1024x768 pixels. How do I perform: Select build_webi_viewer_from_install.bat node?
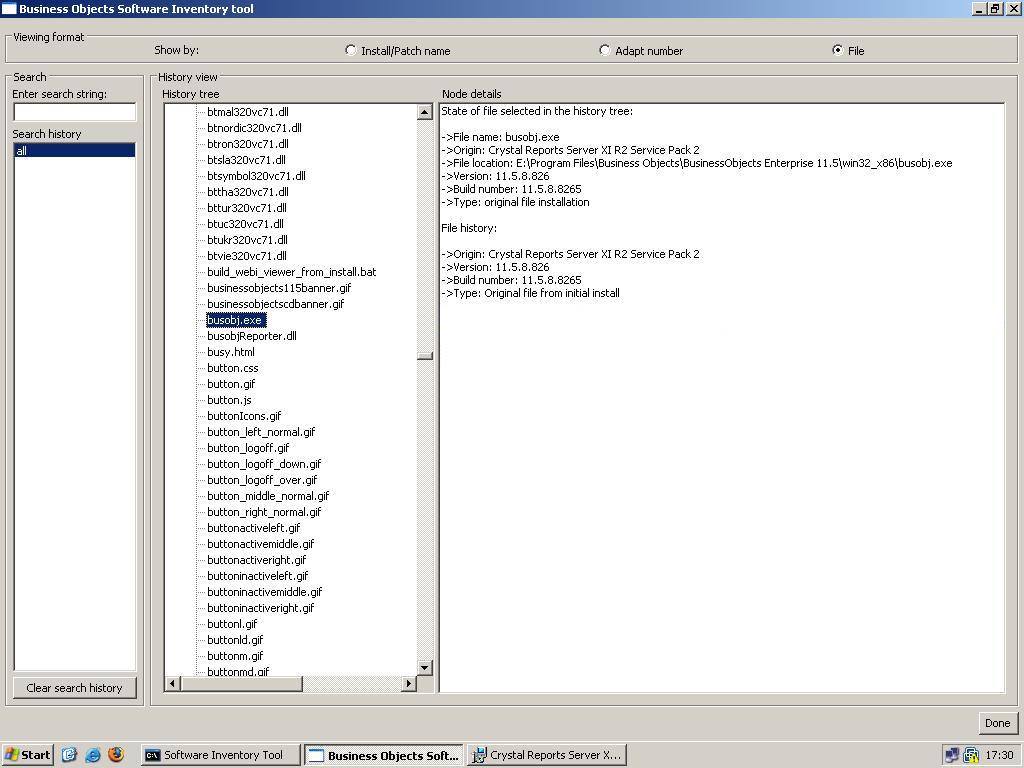(291, 272)
